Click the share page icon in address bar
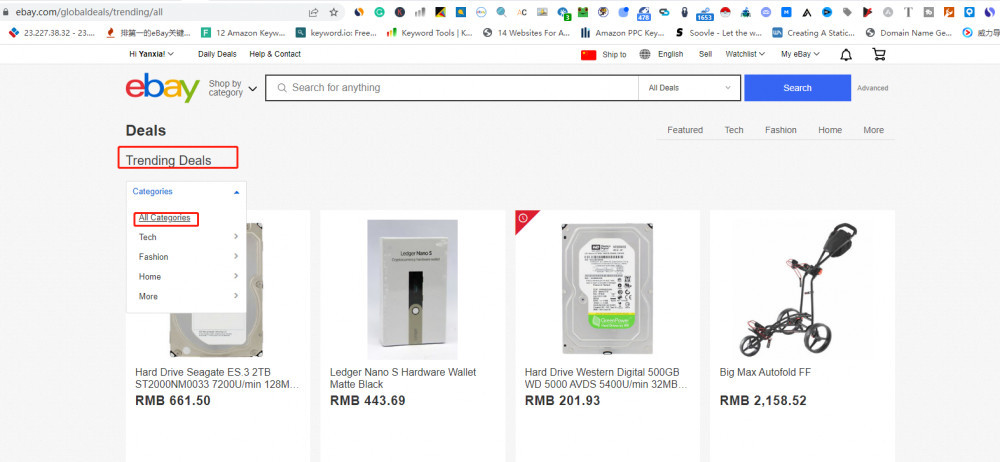 click(313, 11)
